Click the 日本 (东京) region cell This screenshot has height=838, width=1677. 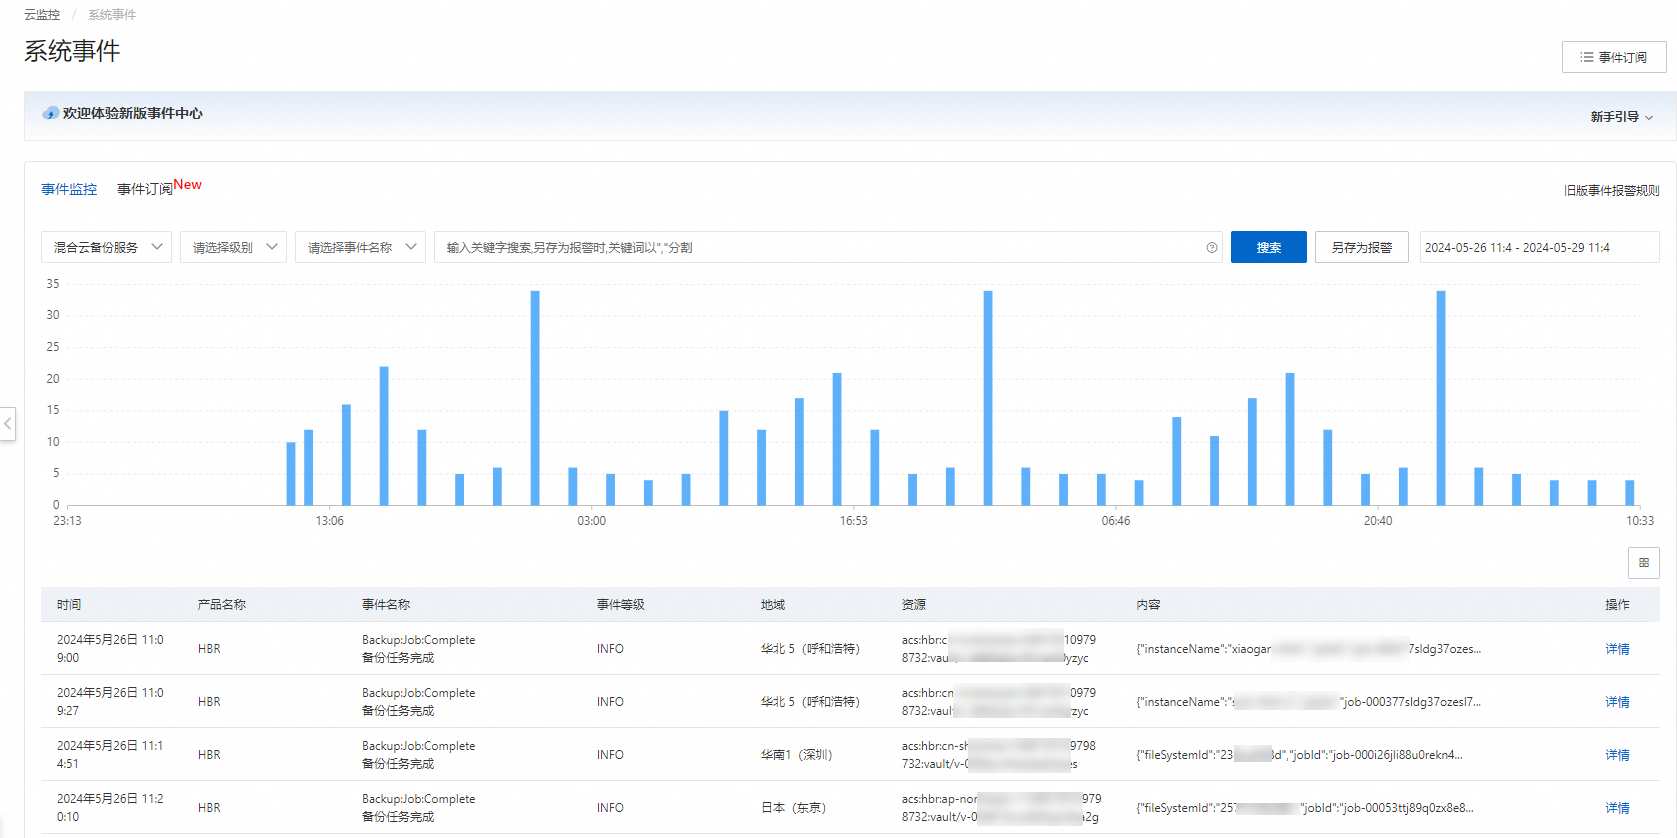[x=793, y=808]
